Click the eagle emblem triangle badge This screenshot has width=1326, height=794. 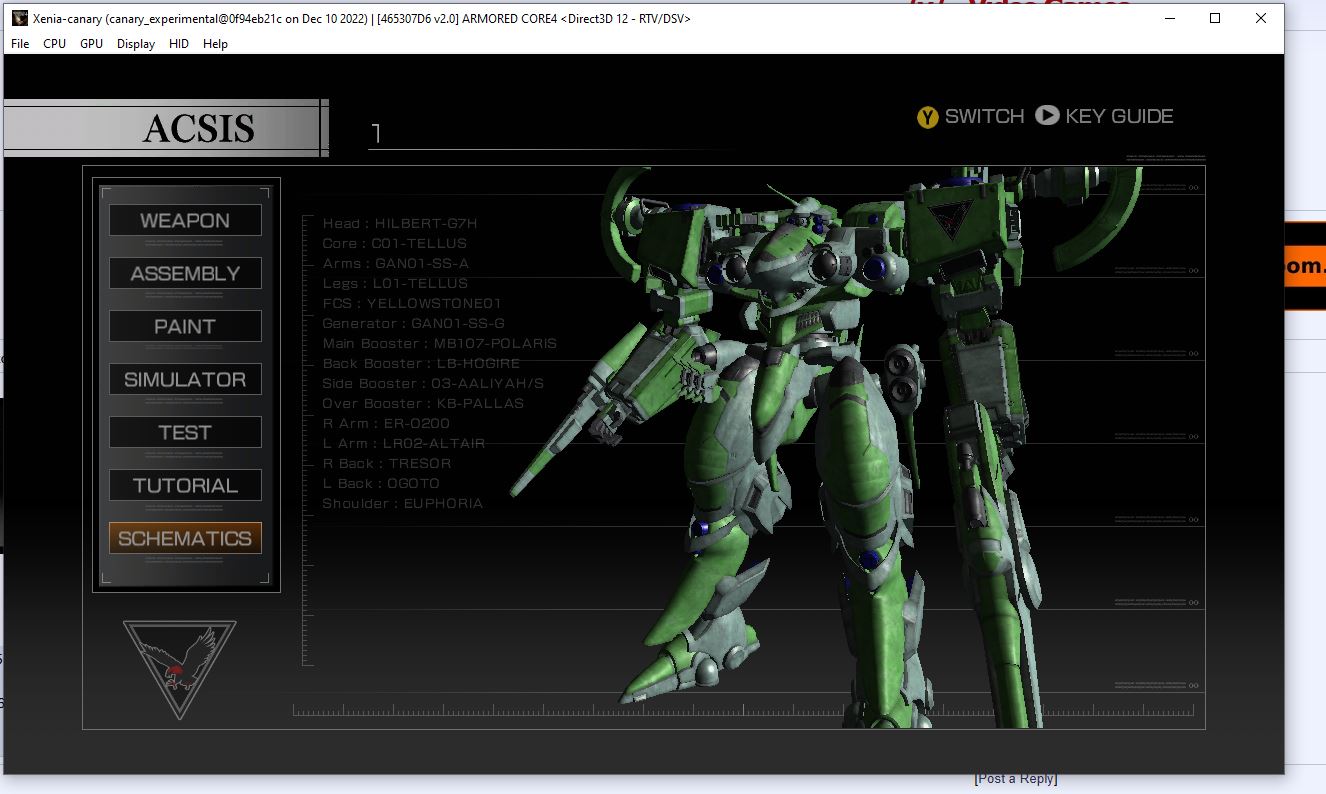(x=180, y=669)
